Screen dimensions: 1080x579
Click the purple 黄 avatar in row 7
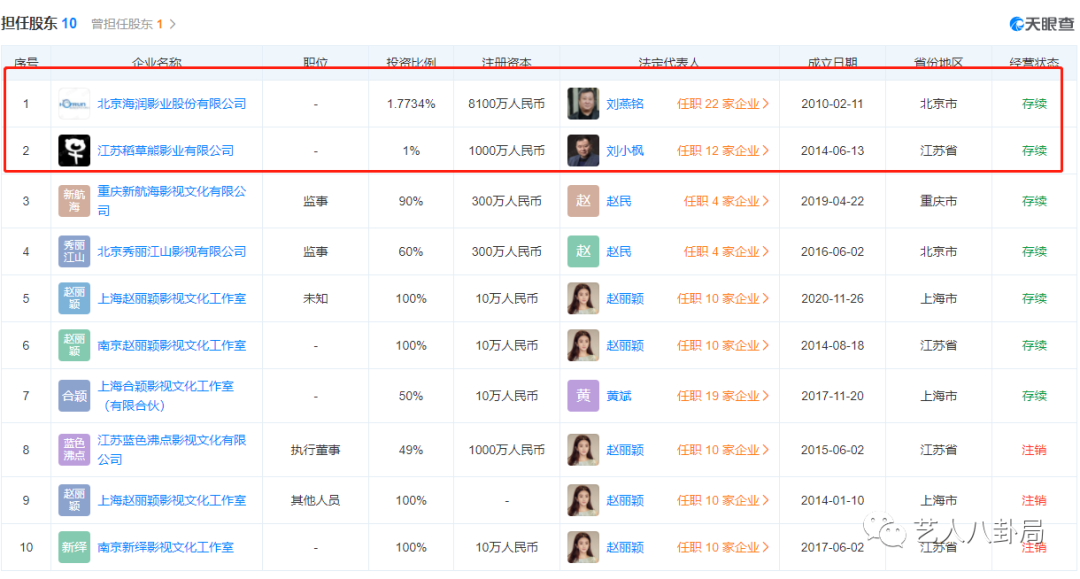[583, 396]
